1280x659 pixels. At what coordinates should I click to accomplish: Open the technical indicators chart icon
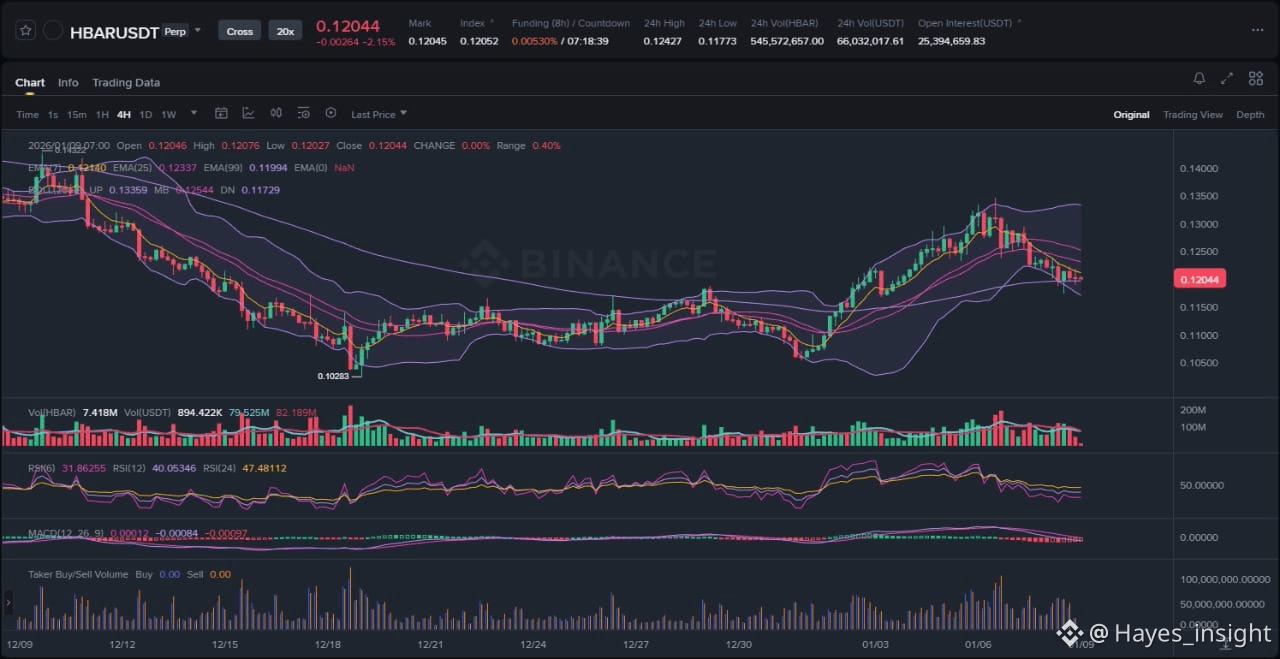[x=248, y=113]
